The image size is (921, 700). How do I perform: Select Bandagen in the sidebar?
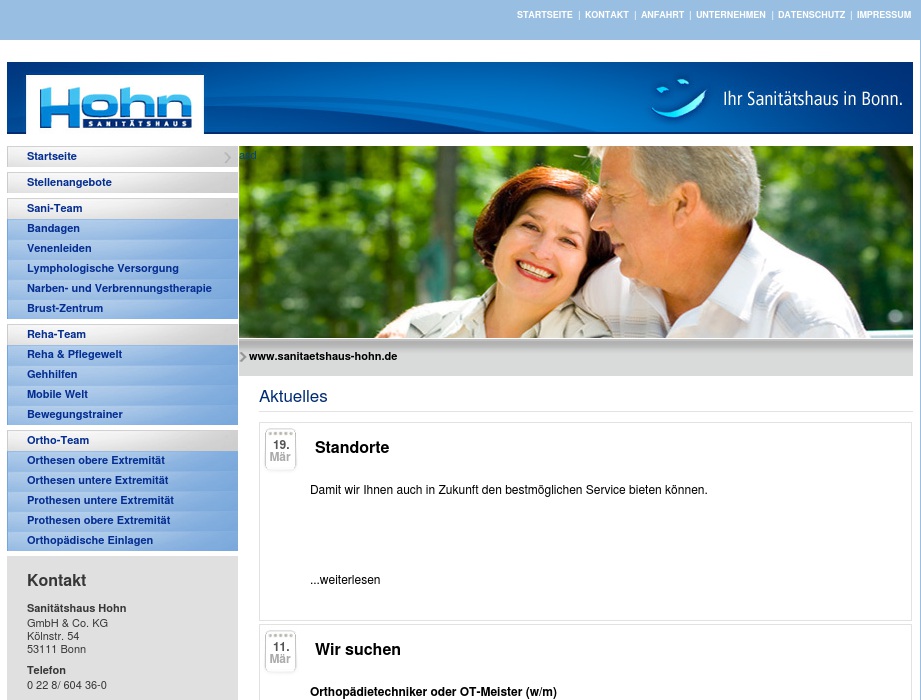[53, 228]
